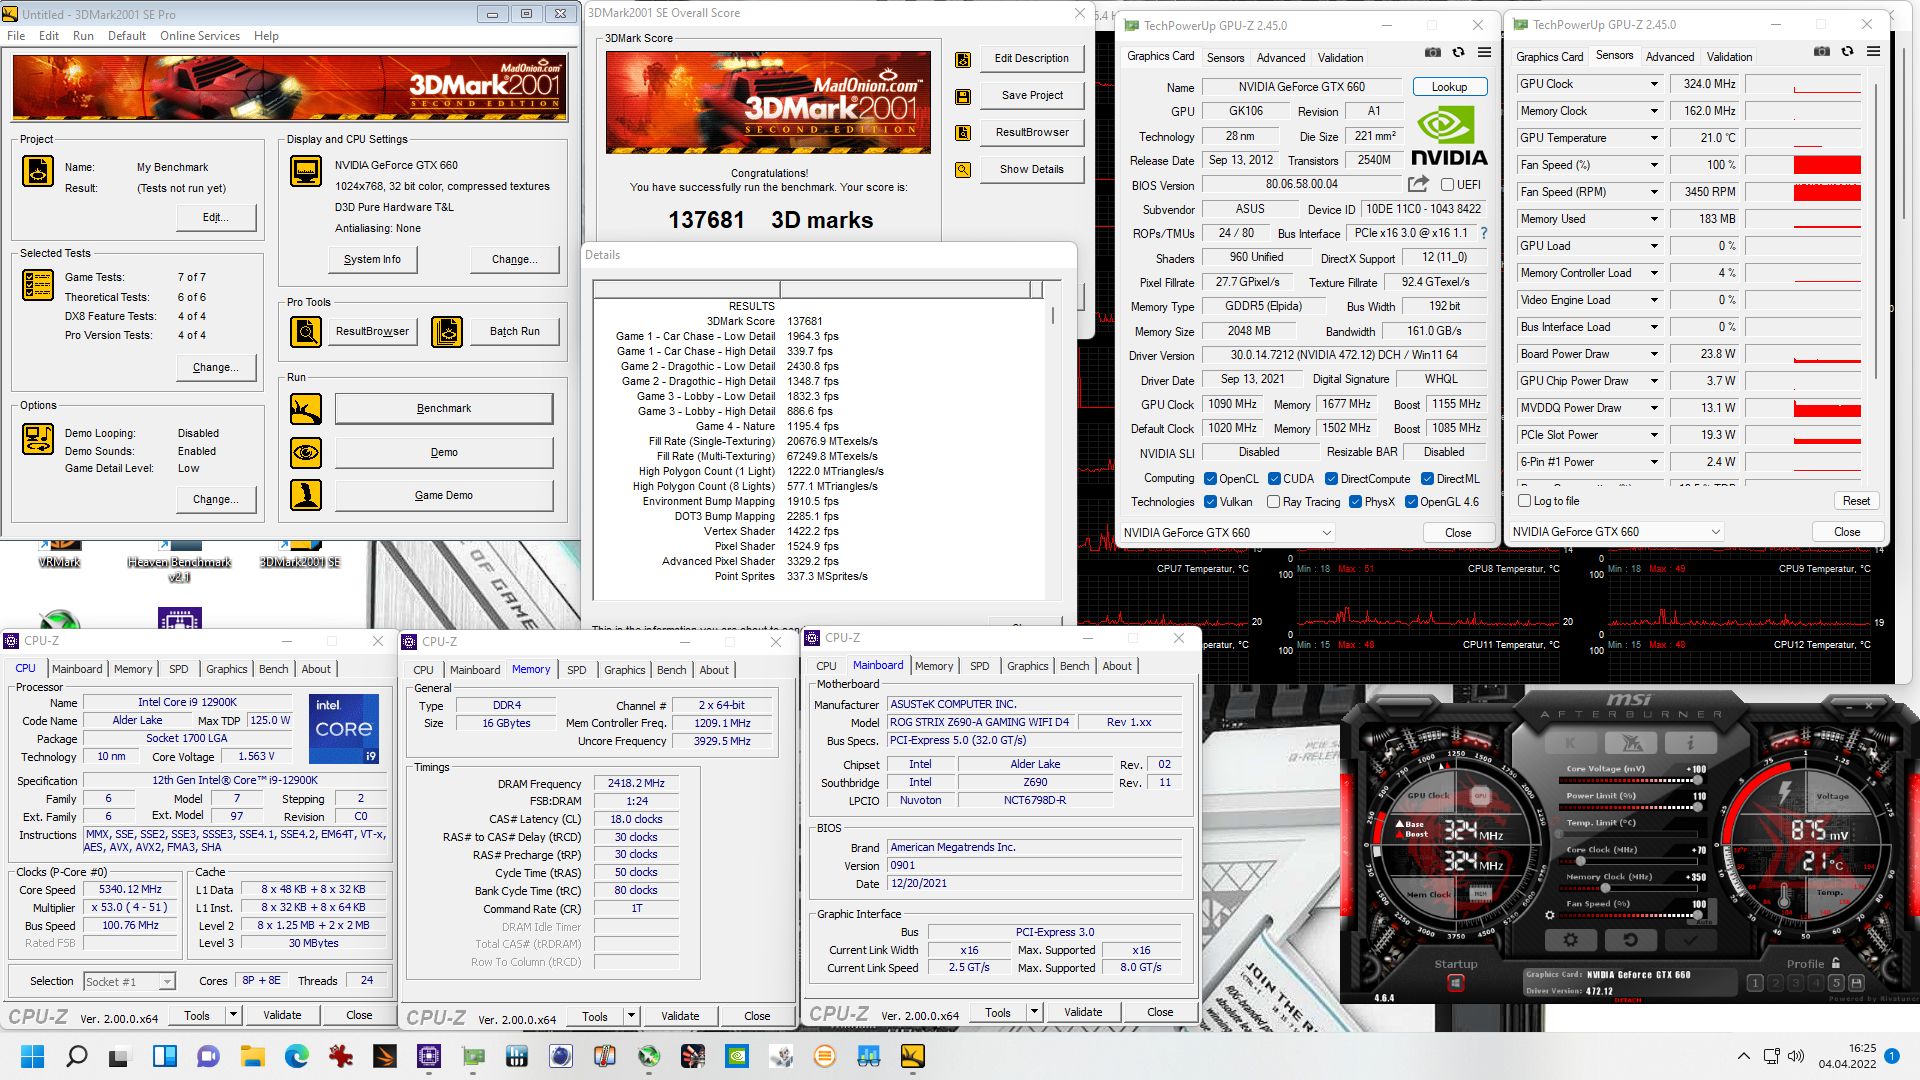Click the Demo eye icon in Run section

[306, 453]
